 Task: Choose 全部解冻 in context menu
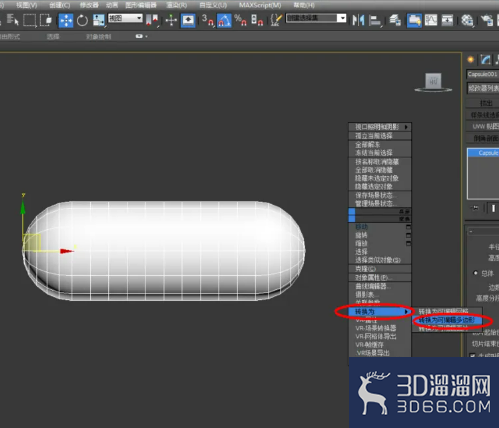pos(380,145)
